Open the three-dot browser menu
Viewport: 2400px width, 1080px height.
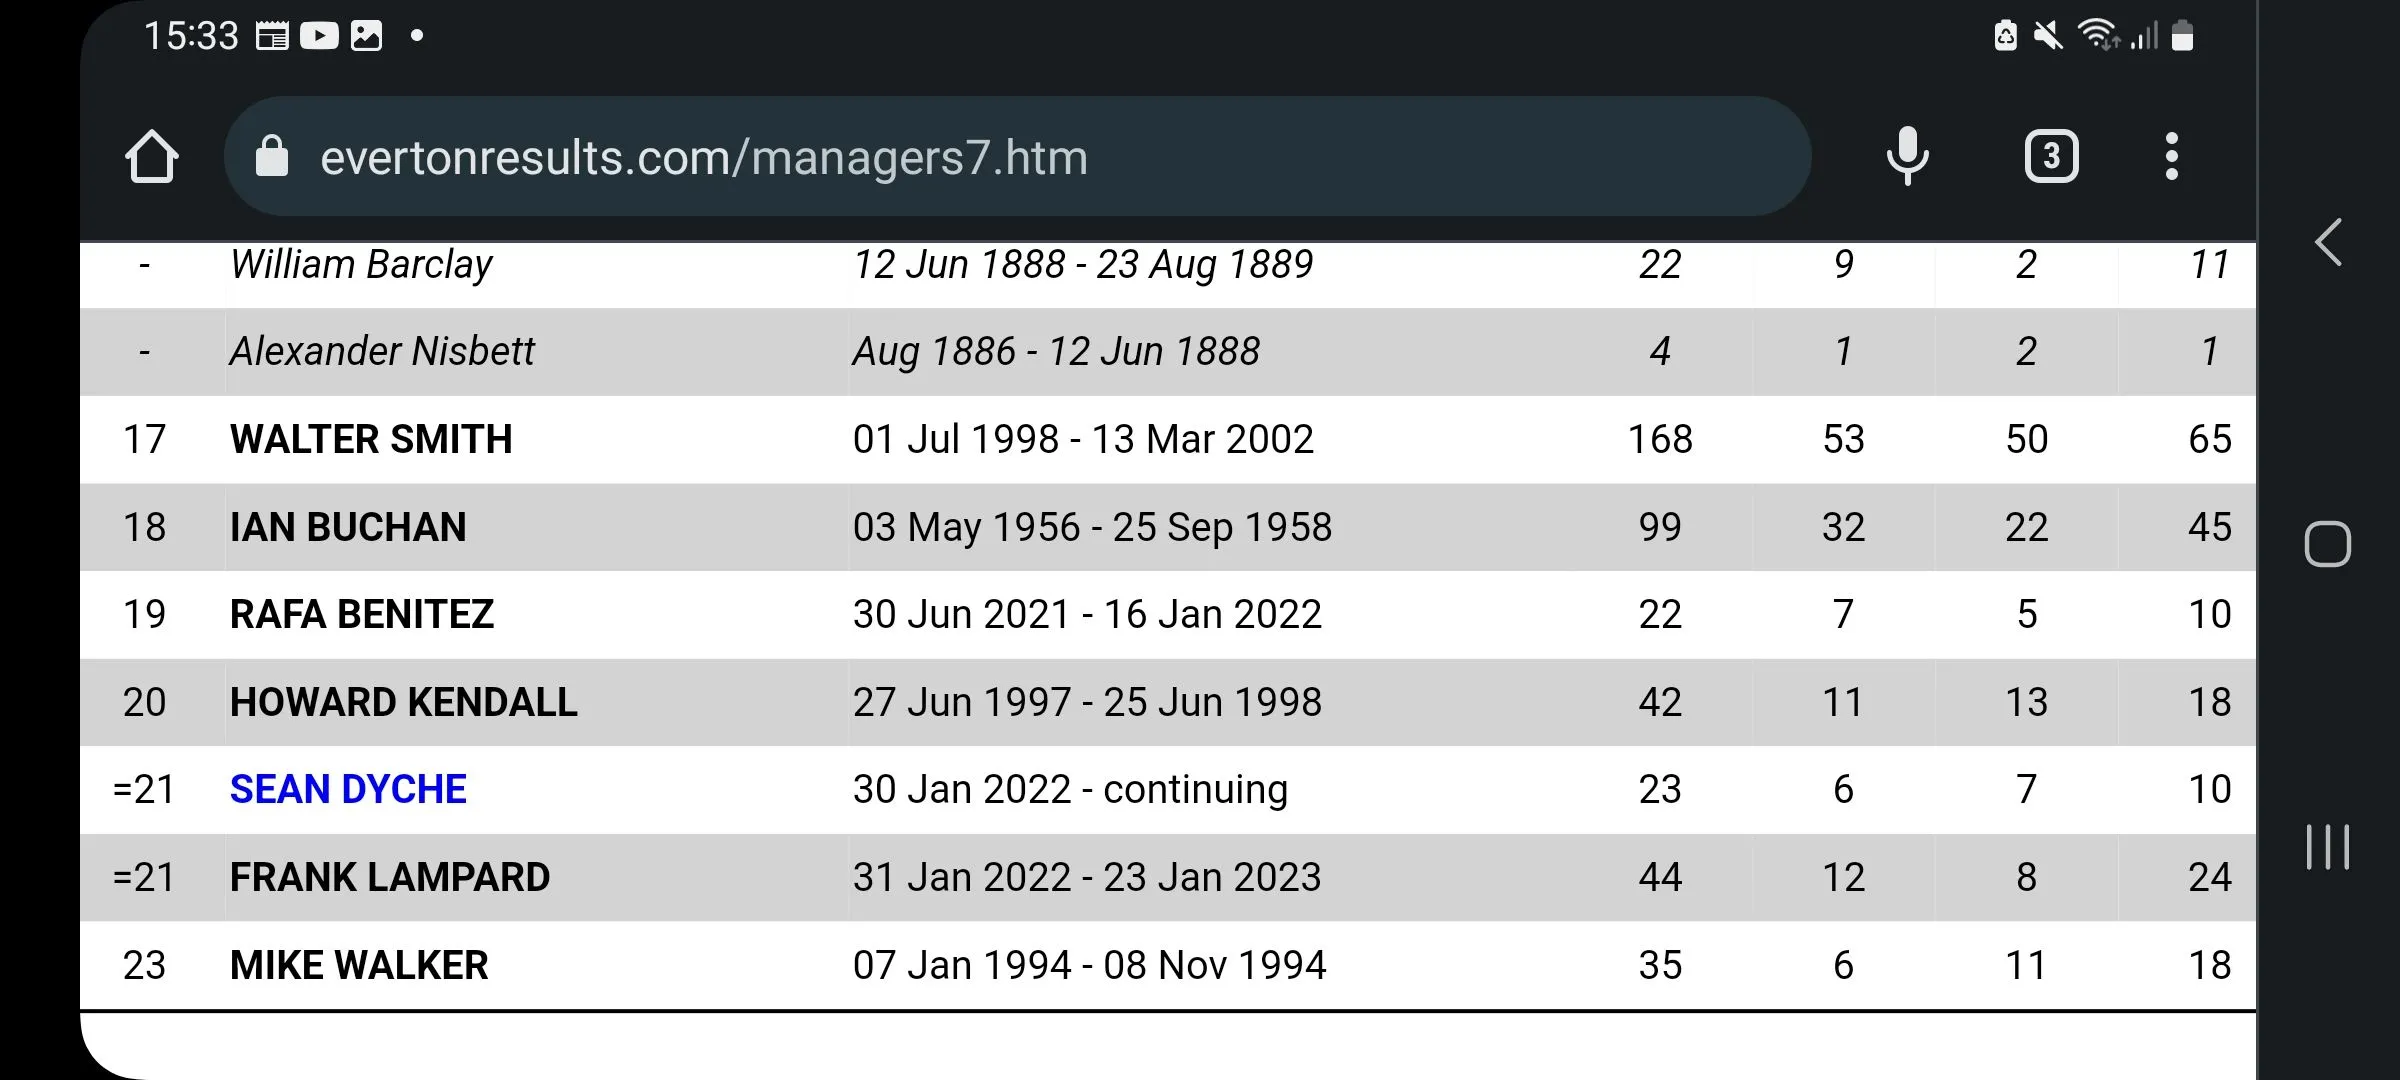pyautogui.click(x=2171, y=157)
